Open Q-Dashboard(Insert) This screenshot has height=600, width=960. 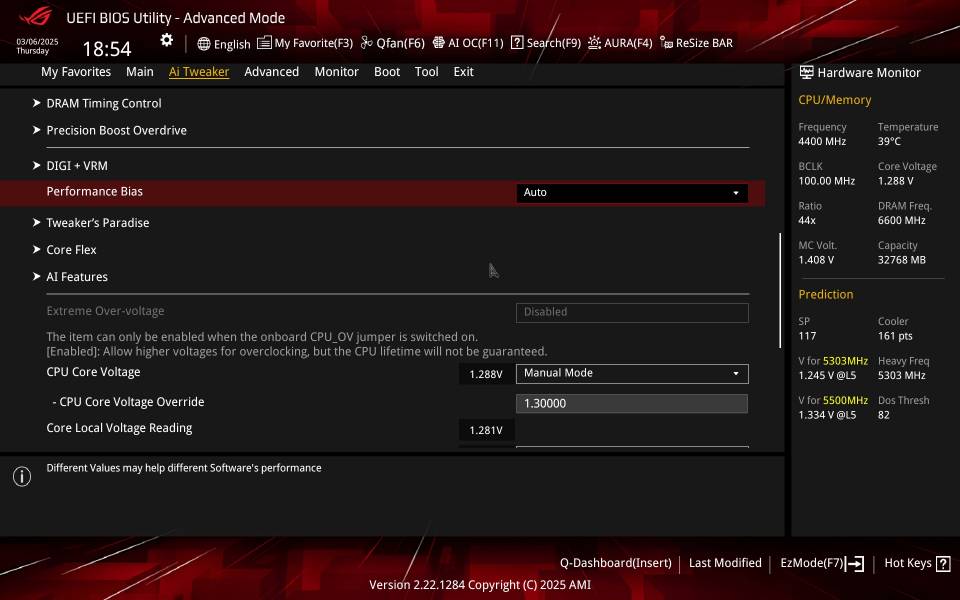click(615, 563)
